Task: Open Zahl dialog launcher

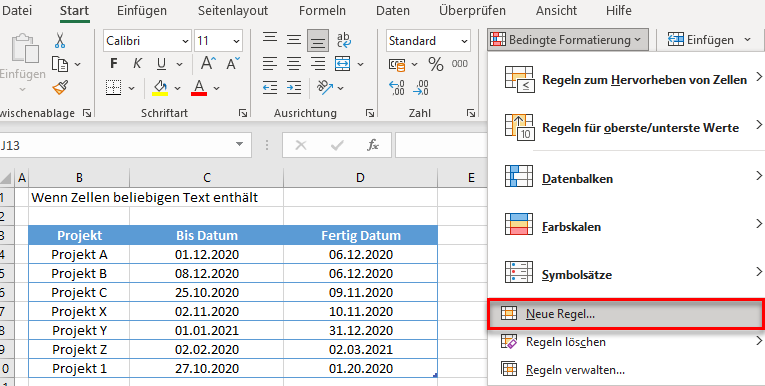Action: tap(471, 113)
